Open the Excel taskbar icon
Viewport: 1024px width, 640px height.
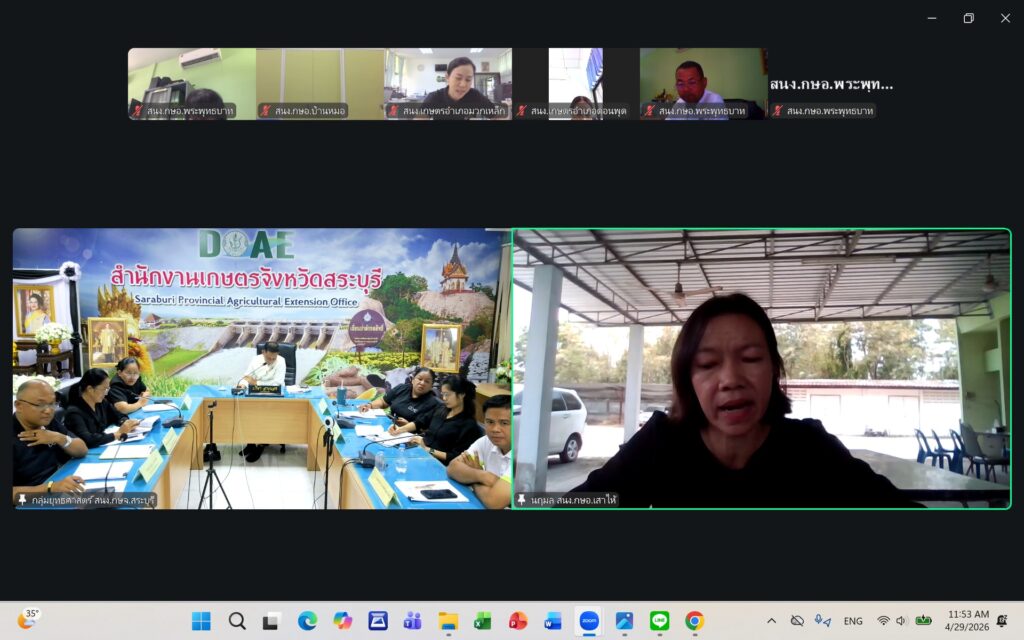pyautogui.click(x=483, y=621)
